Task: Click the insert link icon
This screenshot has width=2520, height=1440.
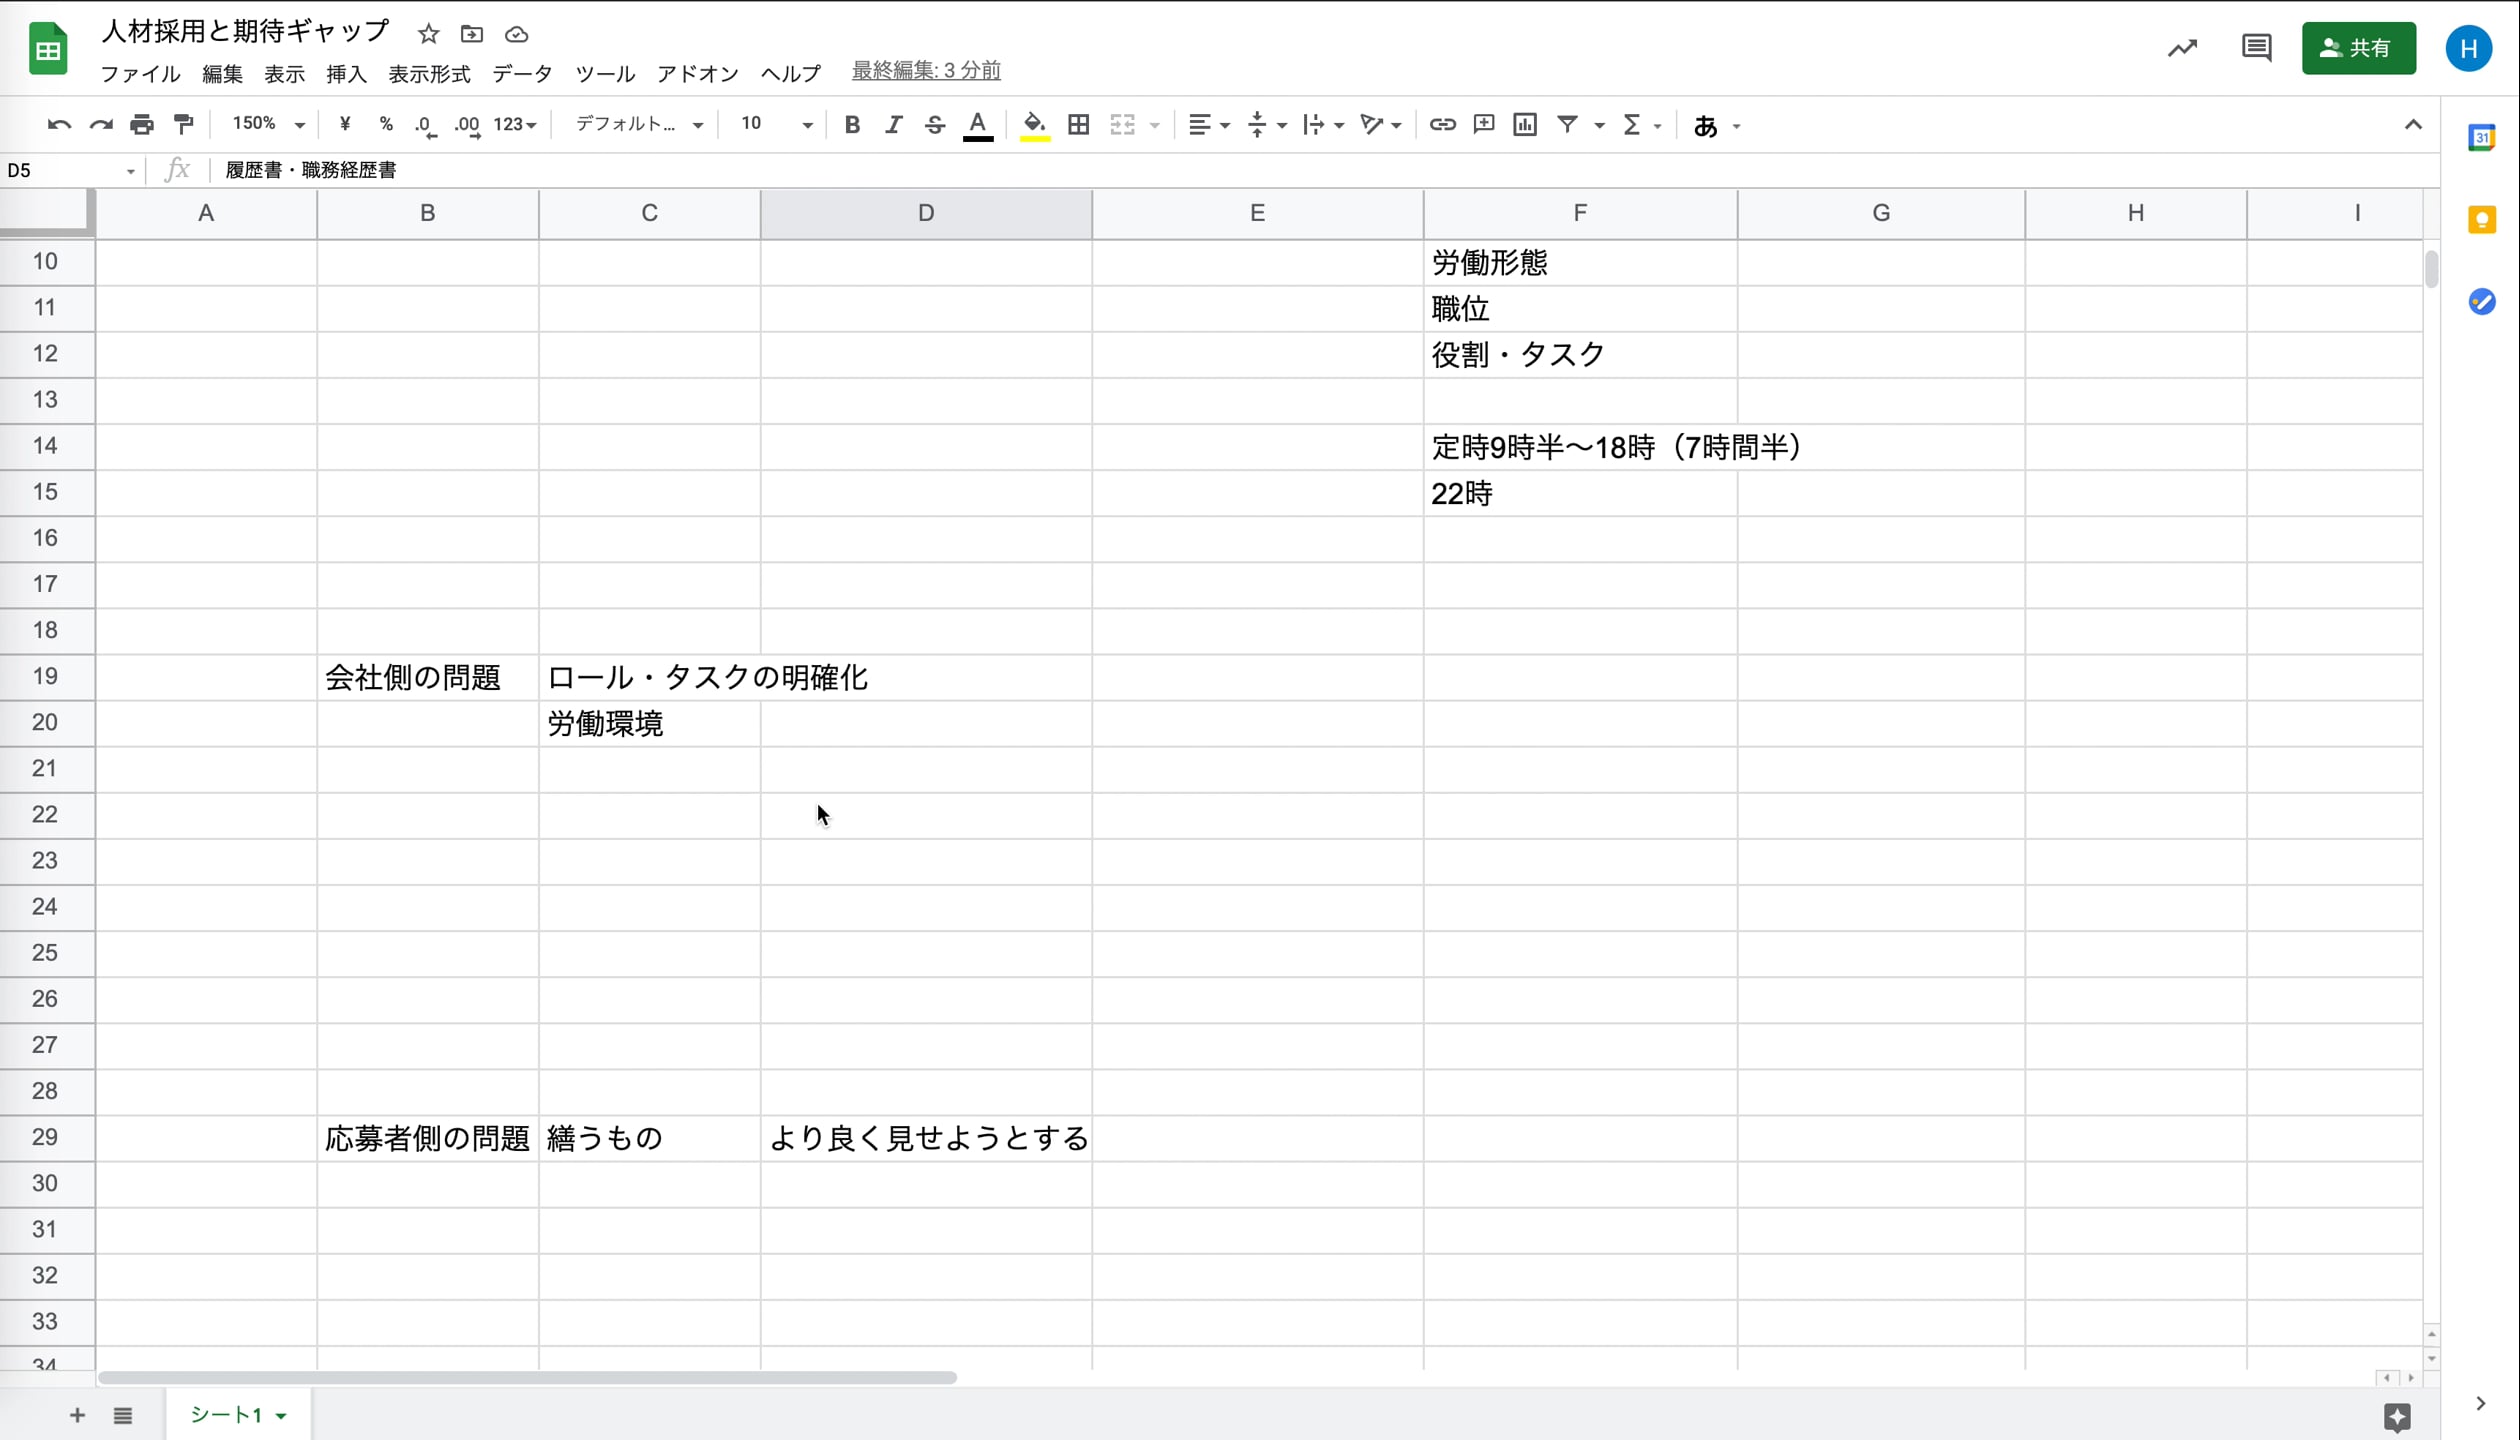Action: pos(1441,124)
